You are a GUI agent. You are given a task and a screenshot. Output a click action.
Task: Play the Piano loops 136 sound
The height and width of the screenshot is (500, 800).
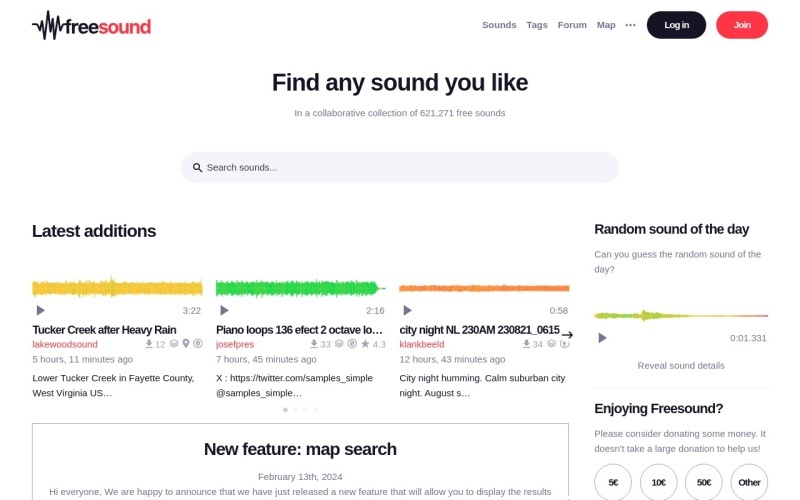tap(224, 310)
